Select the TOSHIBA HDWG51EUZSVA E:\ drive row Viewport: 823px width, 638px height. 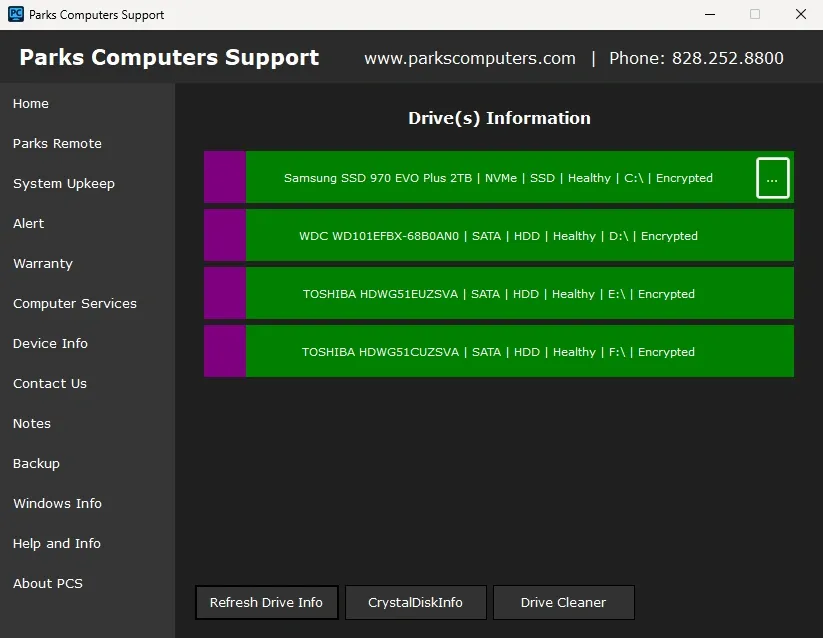[x=499, y=293]
